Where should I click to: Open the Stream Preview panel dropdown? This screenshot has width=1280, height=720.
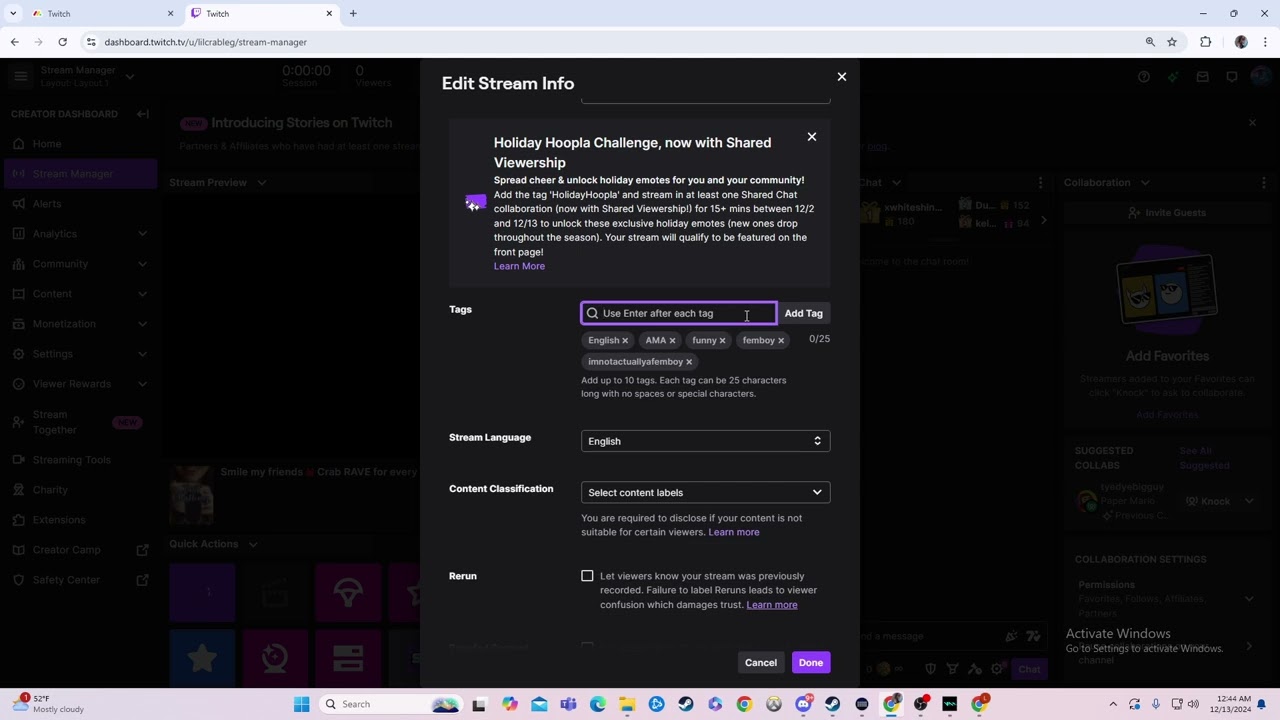261,183
